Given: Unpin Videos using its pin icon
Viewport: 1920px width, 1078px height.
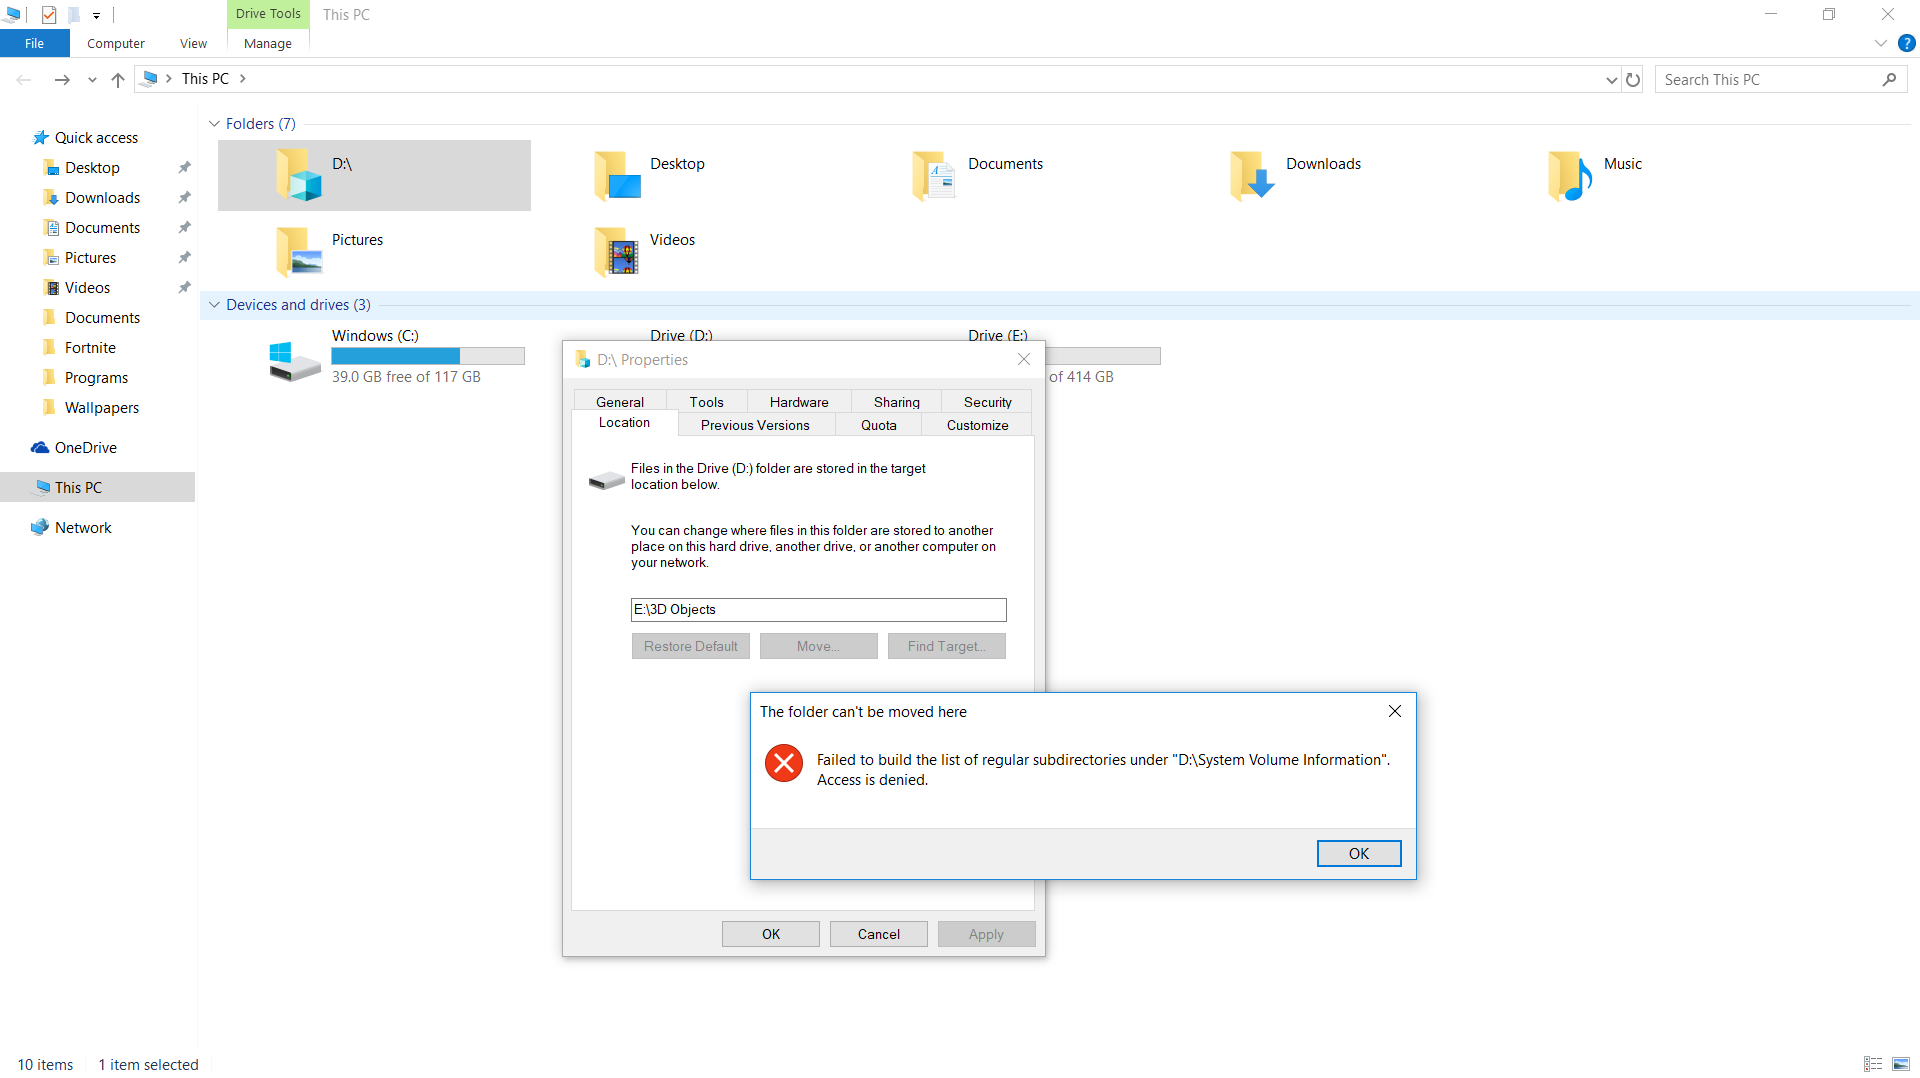Looking at the screenshot, I should (184, 288).
